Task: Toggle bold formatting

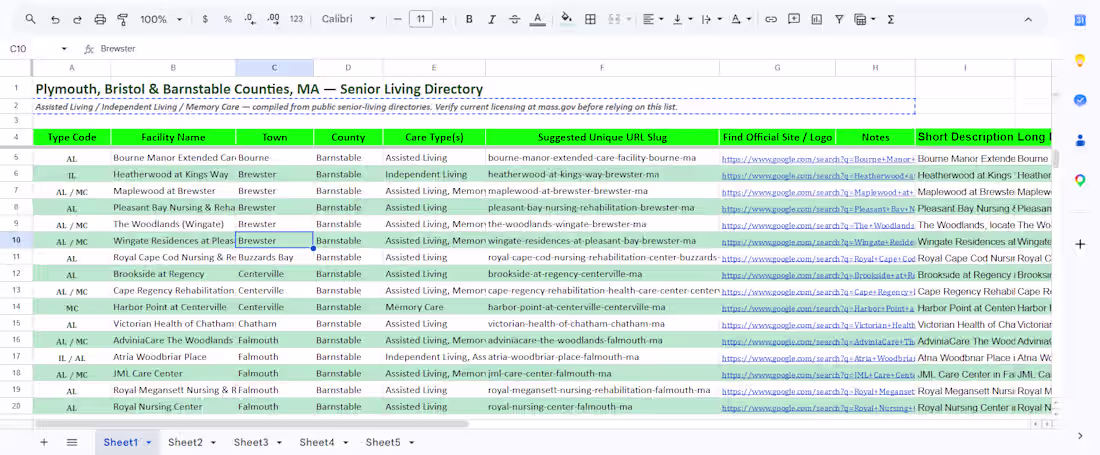Action: 469,20
